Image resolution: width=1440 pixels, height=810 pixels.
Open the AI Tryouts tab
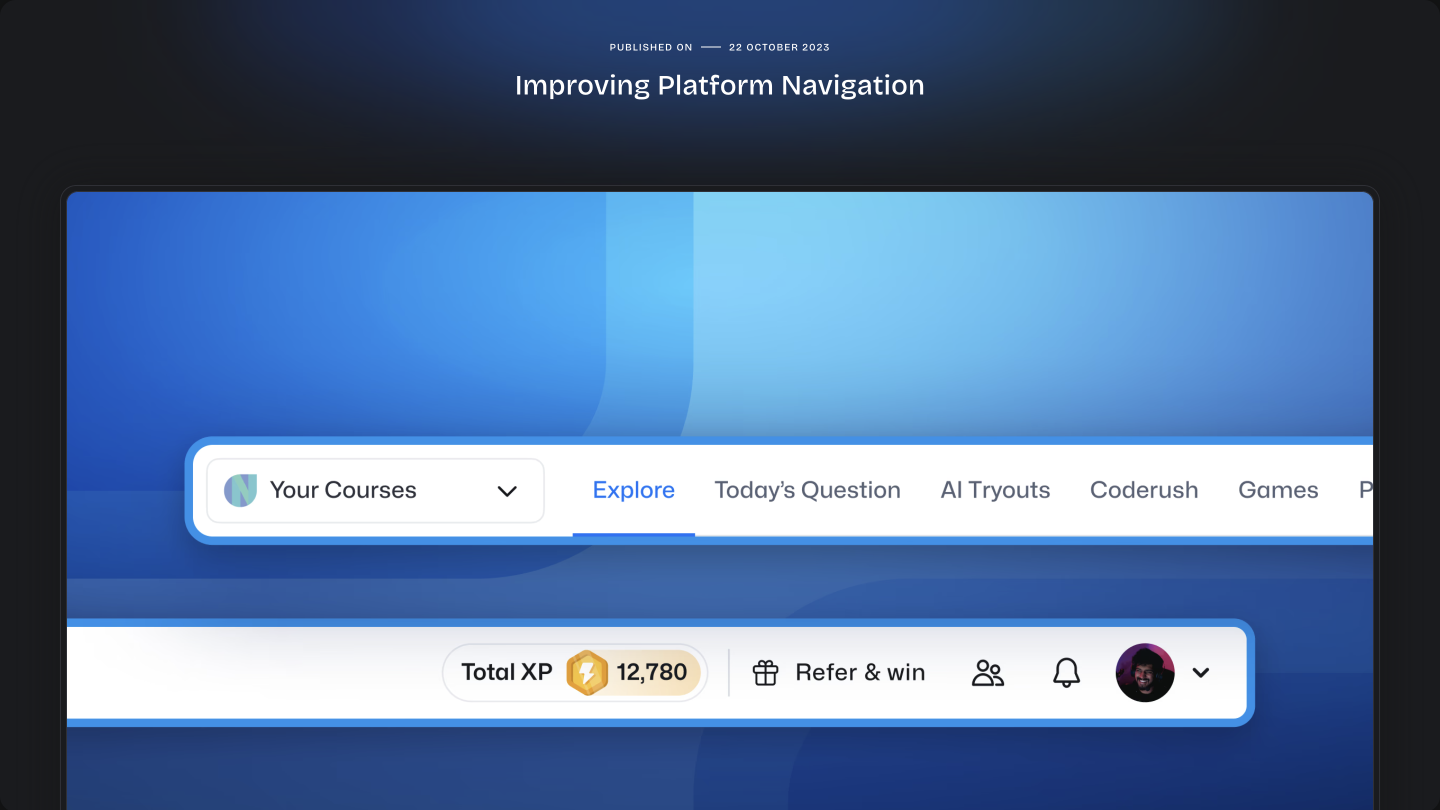point(995,490)
